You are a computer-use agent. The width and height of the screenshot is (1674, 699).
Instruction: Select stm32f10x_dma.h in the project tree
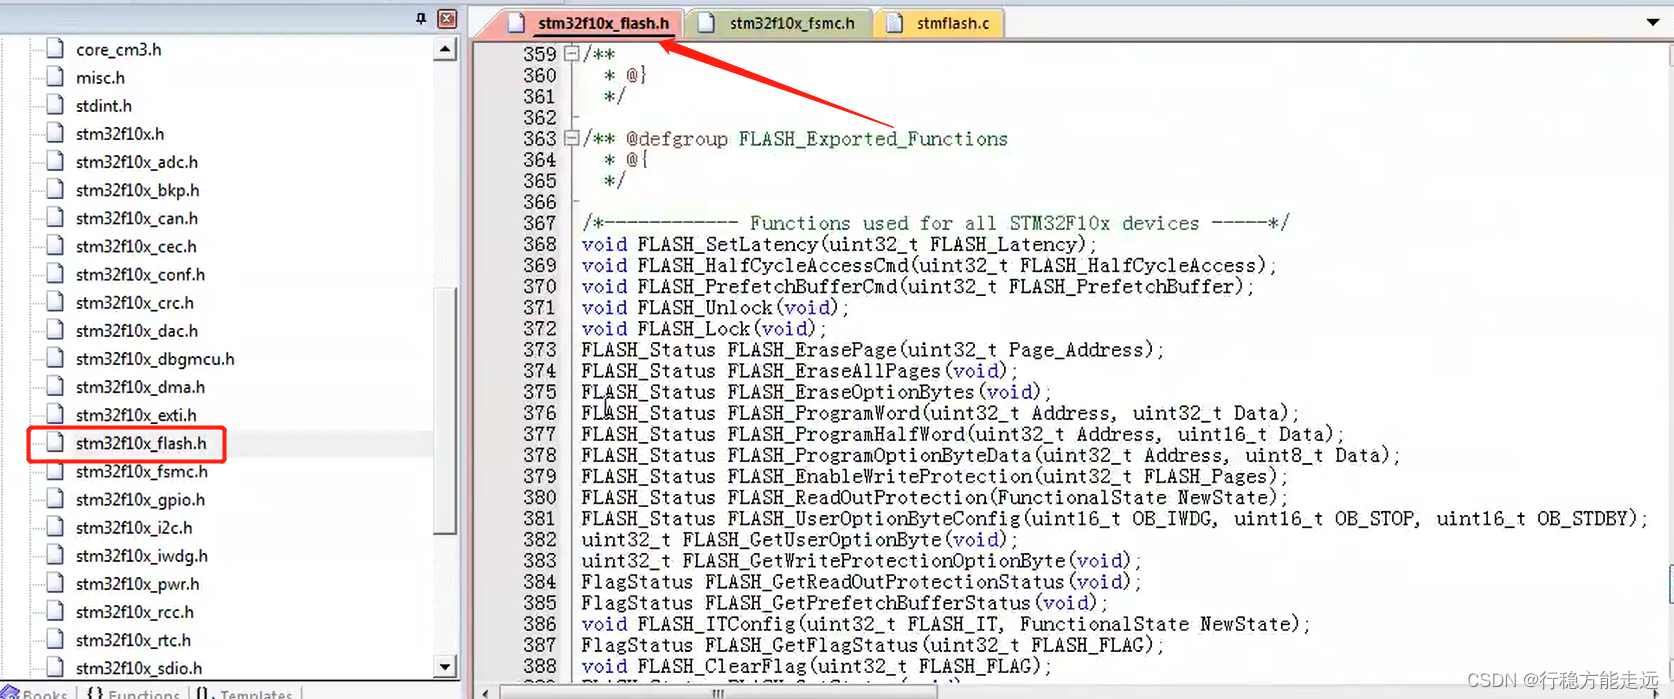[x=140, y=386]
